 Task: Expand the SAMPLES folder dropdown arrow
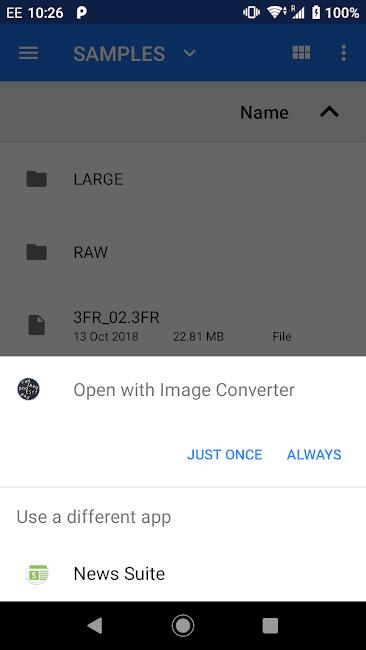click(189, 53)
